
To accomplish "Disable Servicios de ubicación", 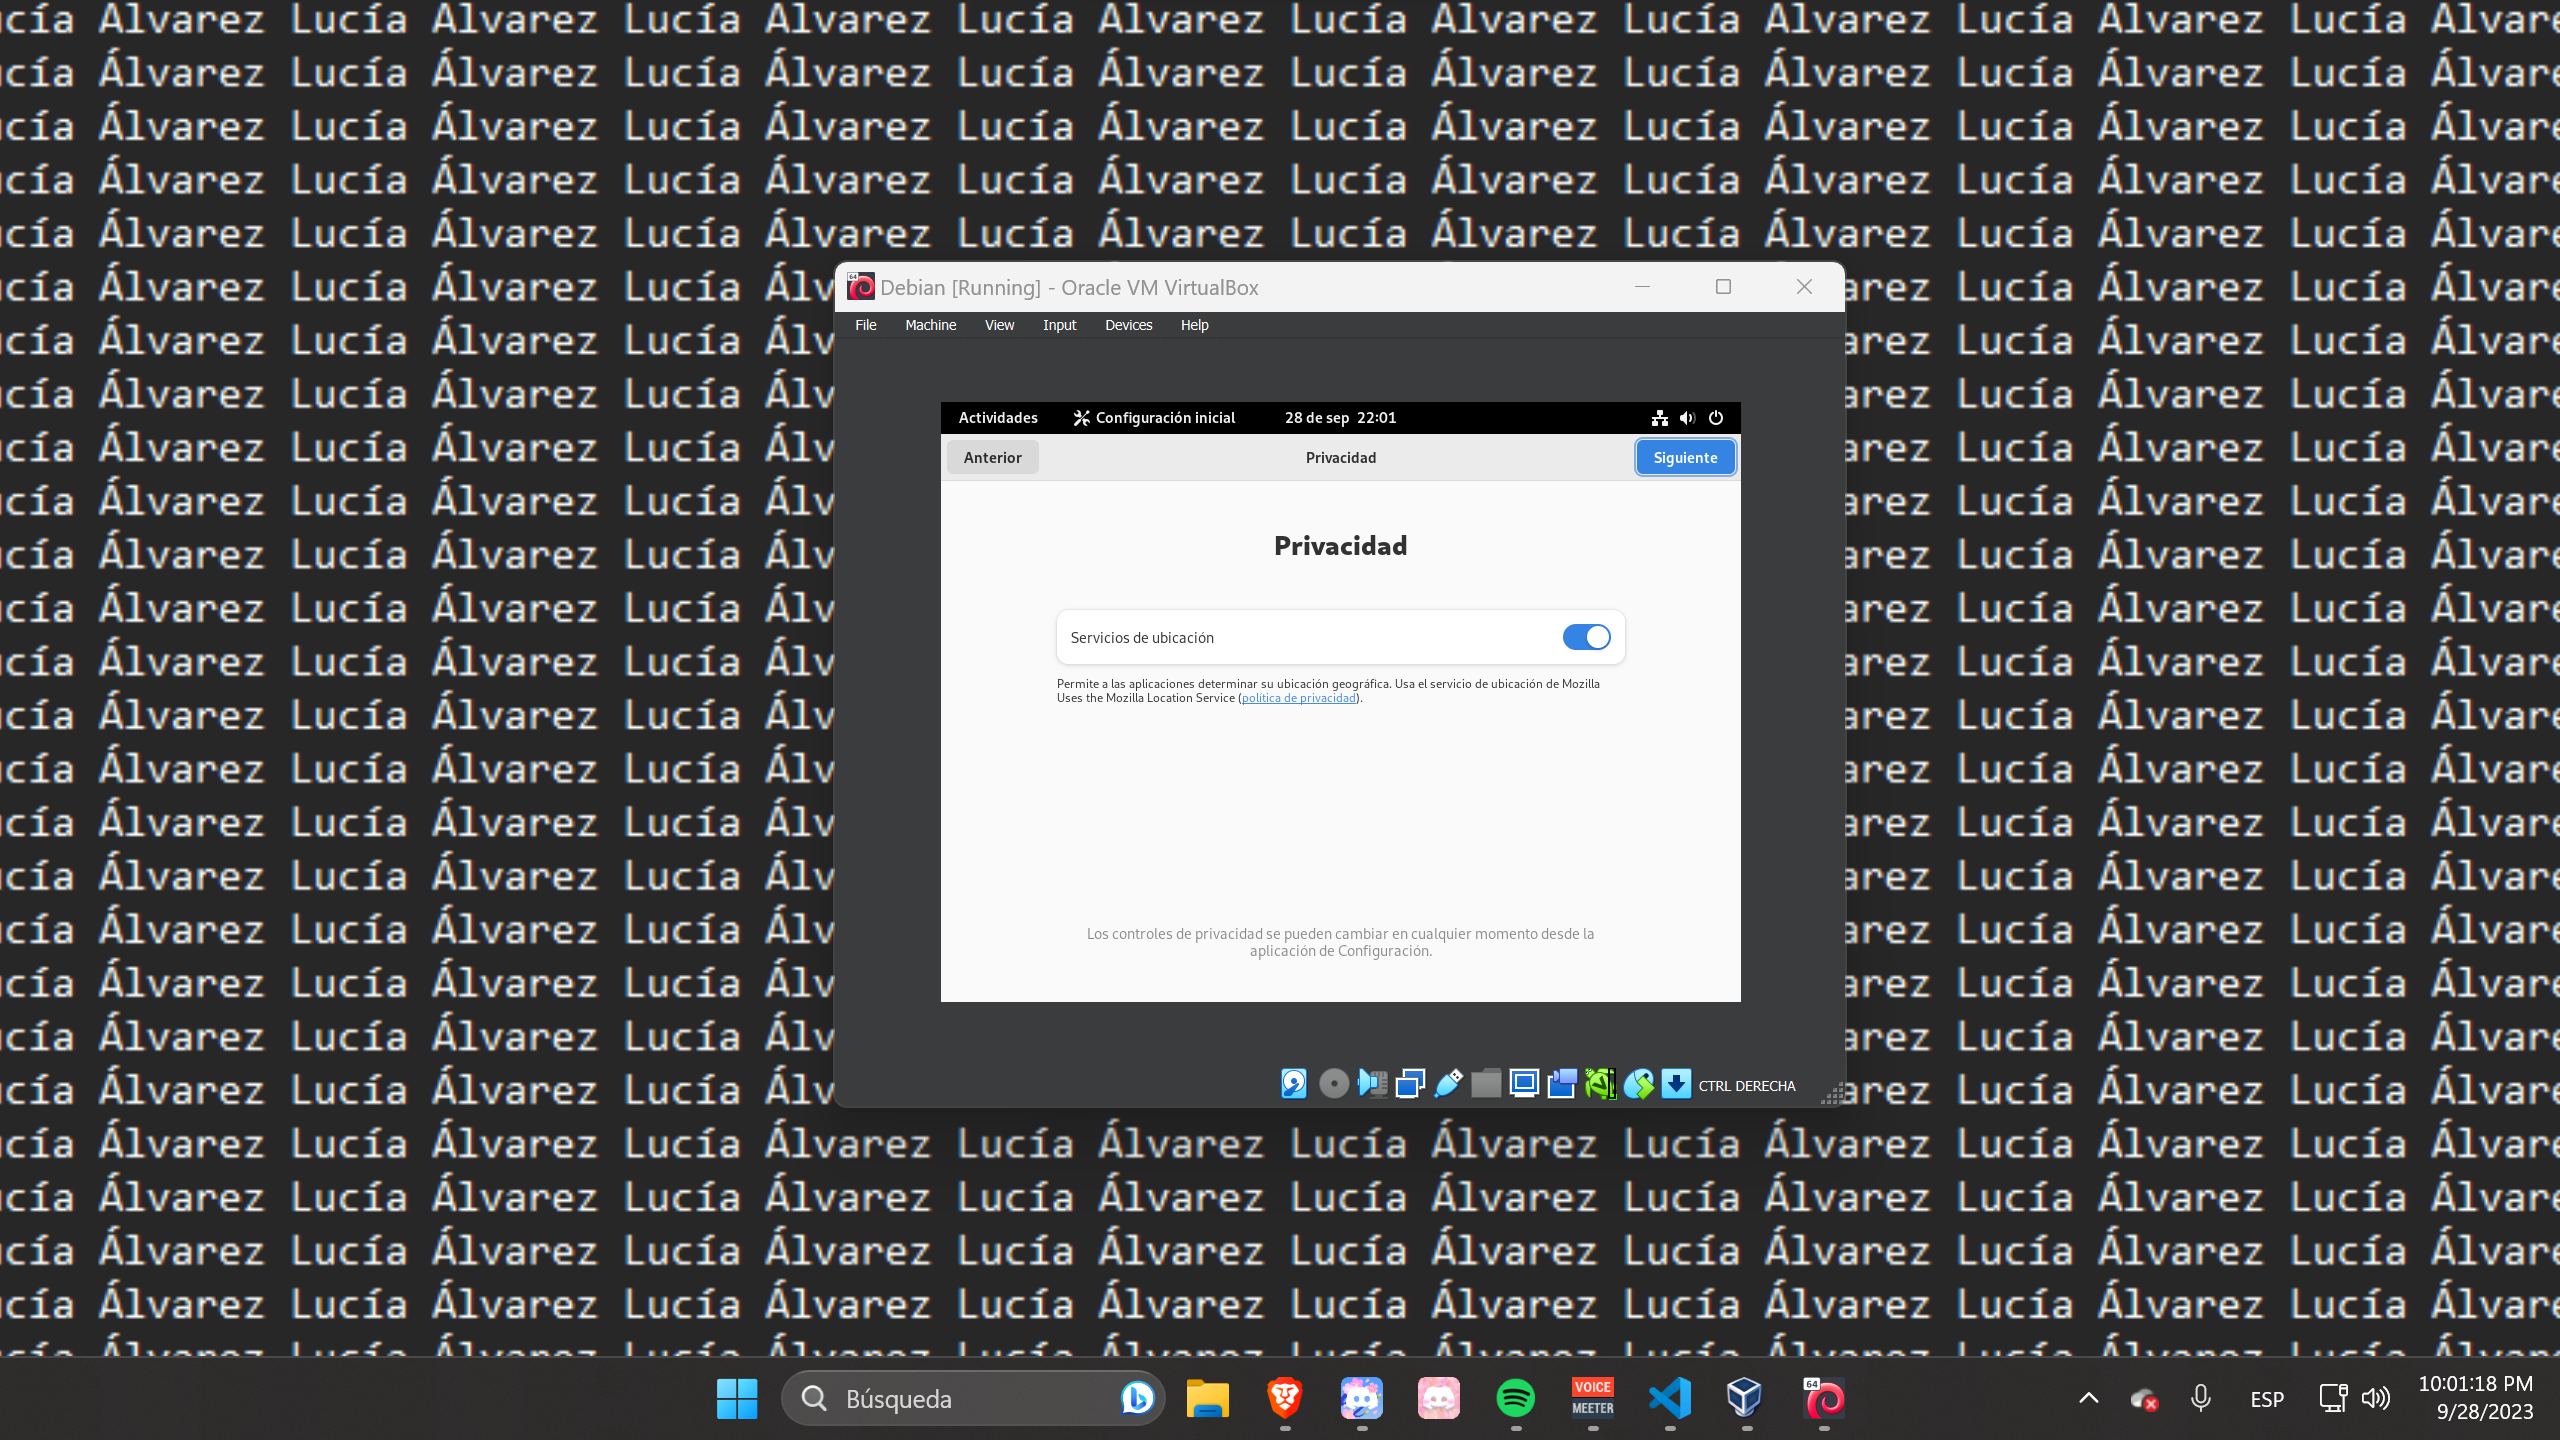I will click(x=1586, y=637).
